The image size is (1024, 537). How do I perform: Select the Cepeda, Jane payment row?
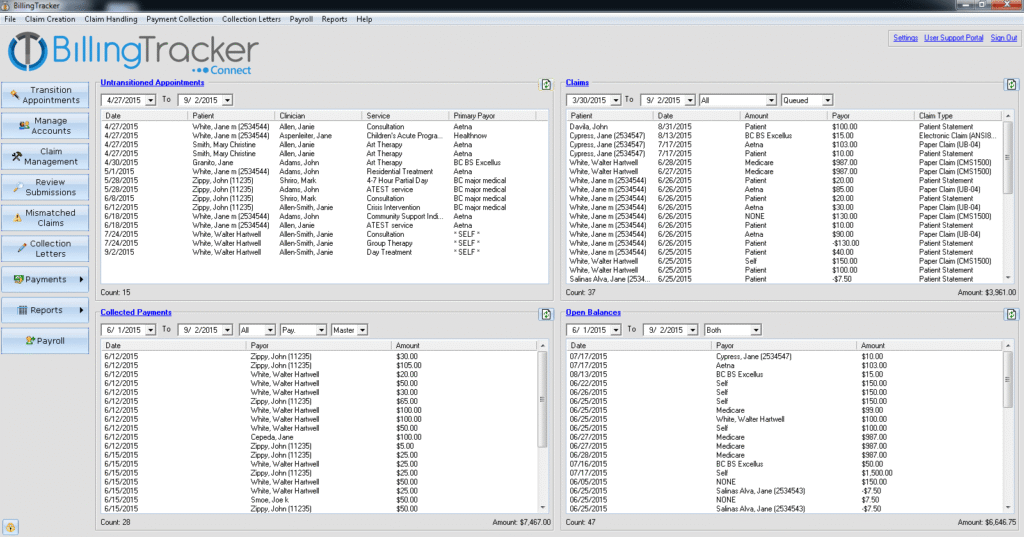click(x=320, y=437)
